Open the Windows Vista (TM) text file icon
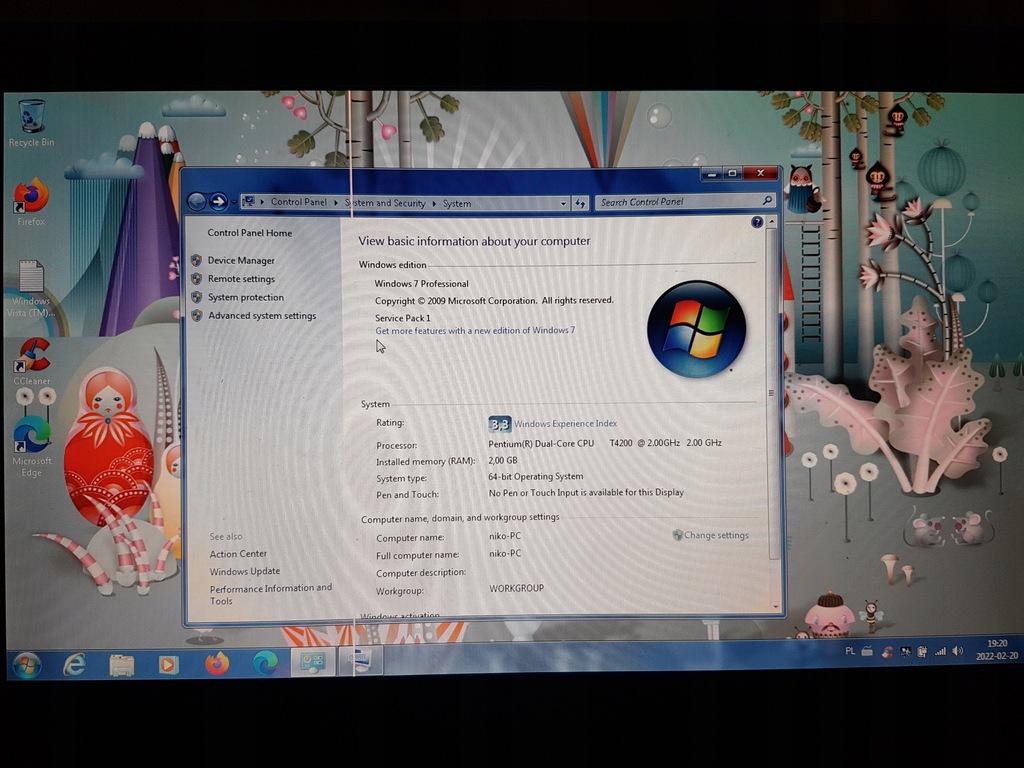The width and height of the screenshot is (1024, 768). click(31, 288)
